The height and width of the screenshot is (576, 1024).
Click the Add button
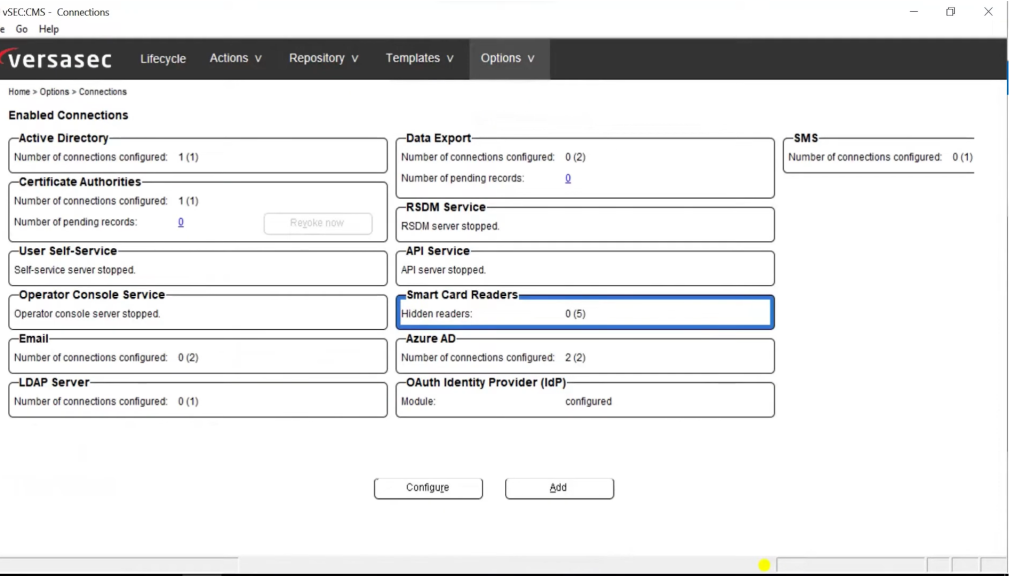pos(559,488)
